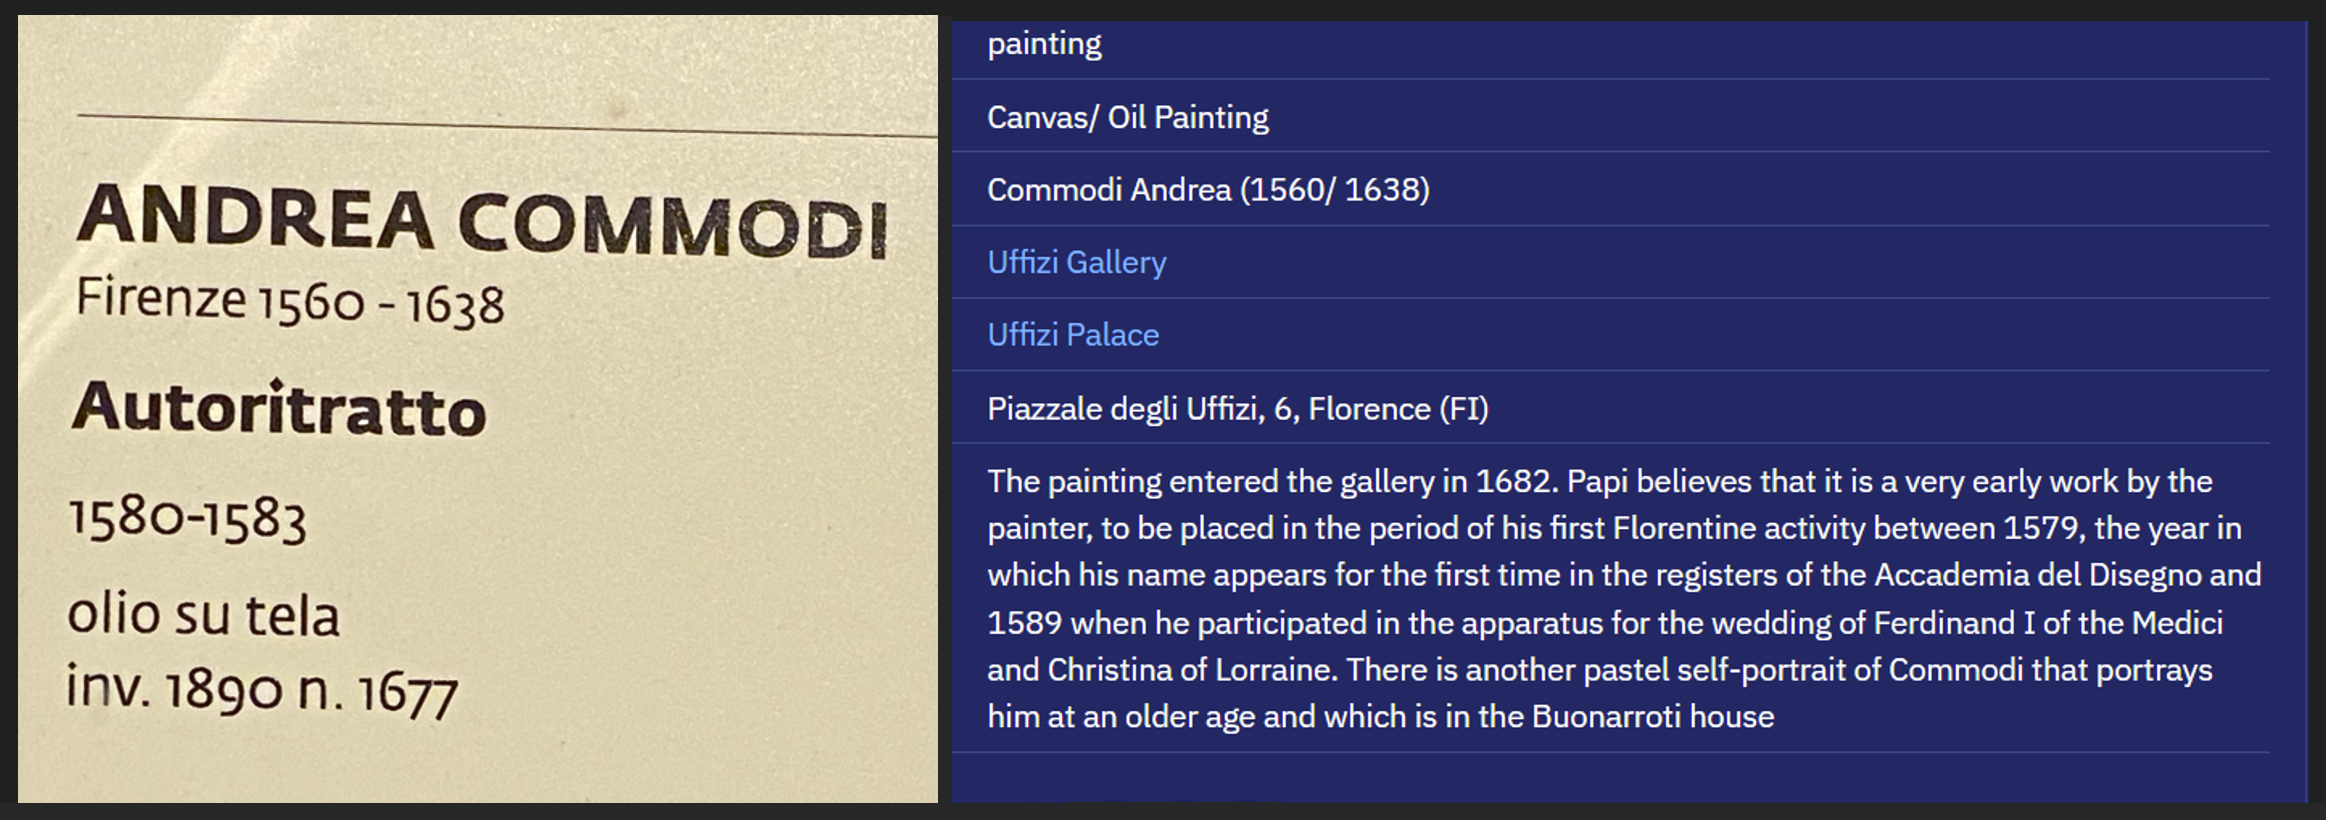Screen dimensions: 2326x820
Task: Click the 'painting' row text
Action: pos(1044,44)
